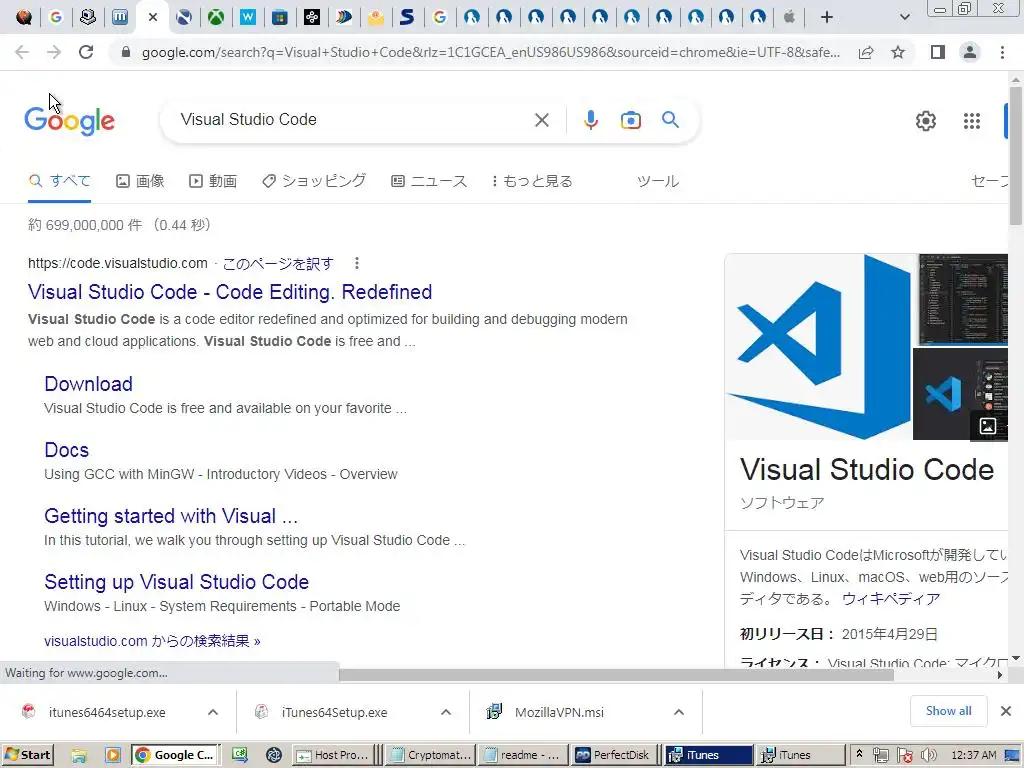Open Visual Studio Code - Code Editing result
1024x768 pixels.
[230, 292]
